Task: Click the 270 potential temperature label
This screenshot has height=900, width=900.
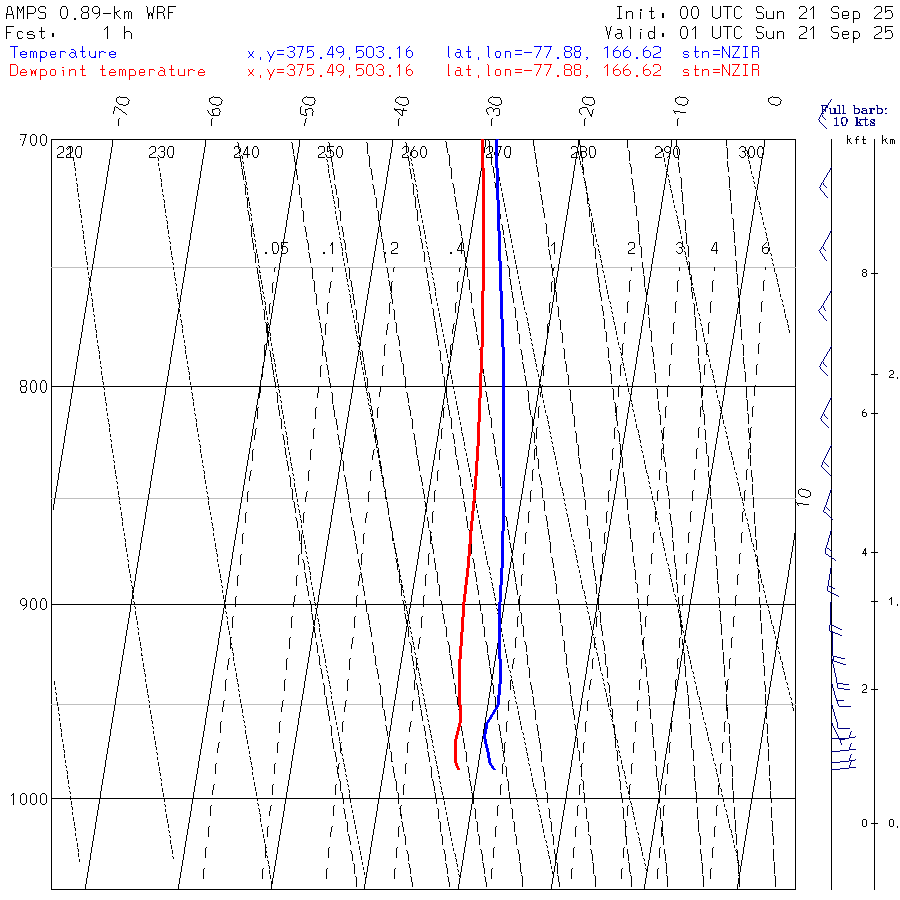Action: pyautogui.click(x=498, y=152)
